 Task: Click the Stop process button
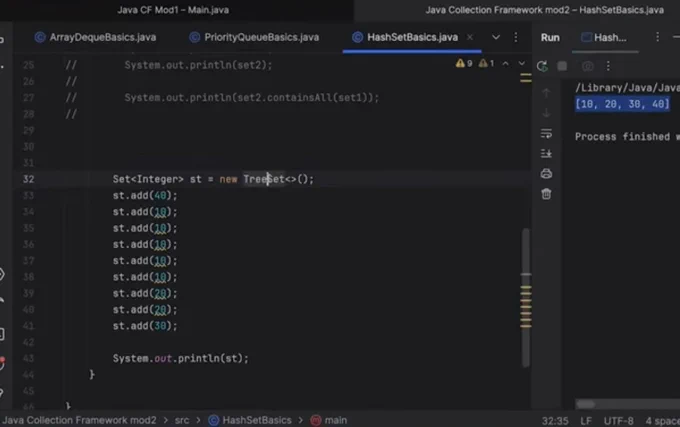[x=562, y=66]
